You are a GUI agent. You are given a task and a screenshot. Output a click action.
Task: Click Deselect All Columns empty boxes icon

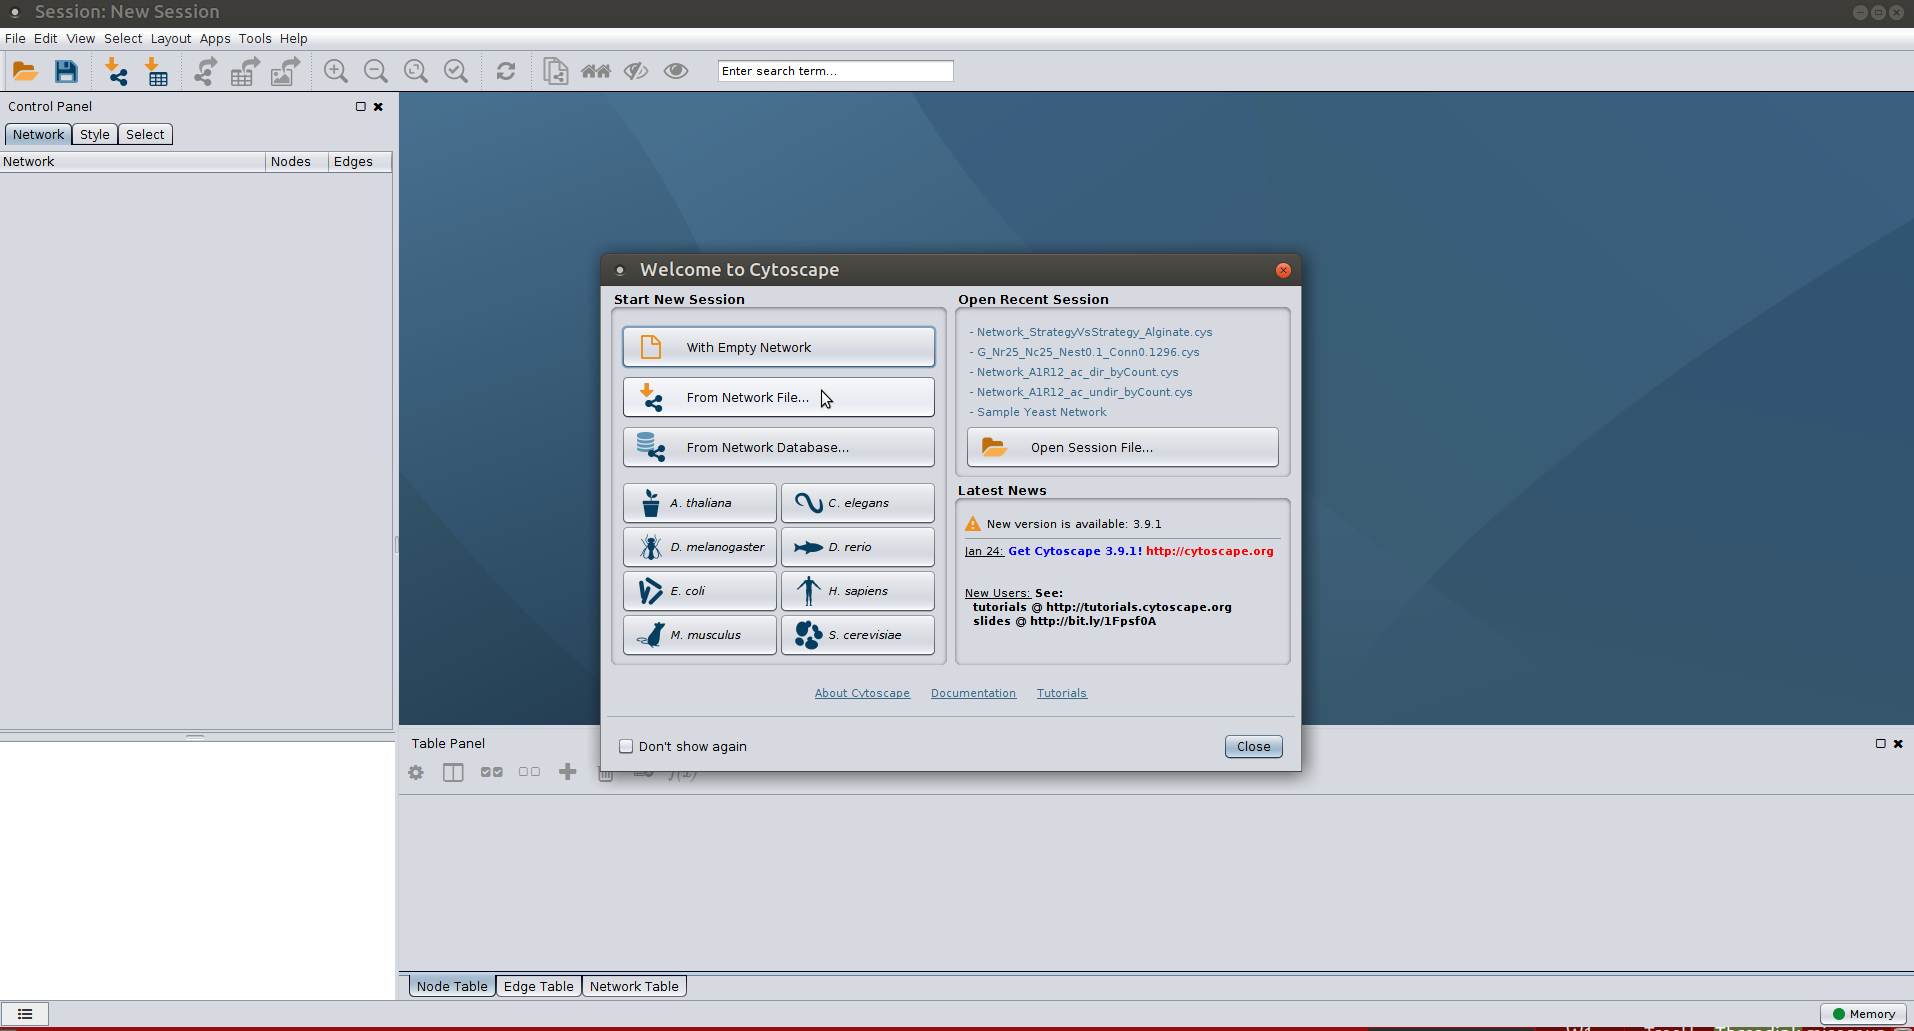tap(529, 772)
